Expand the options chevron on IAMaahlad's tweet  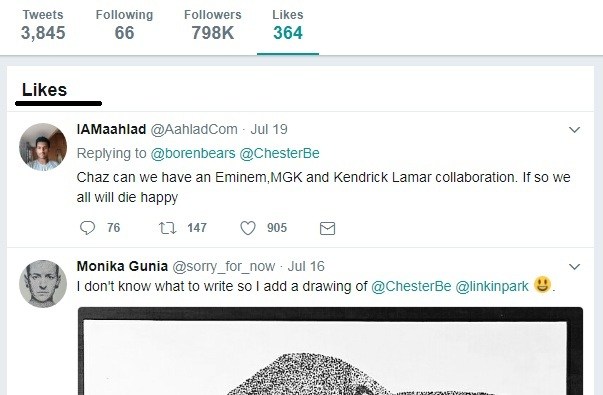click(x=574, y=130)
